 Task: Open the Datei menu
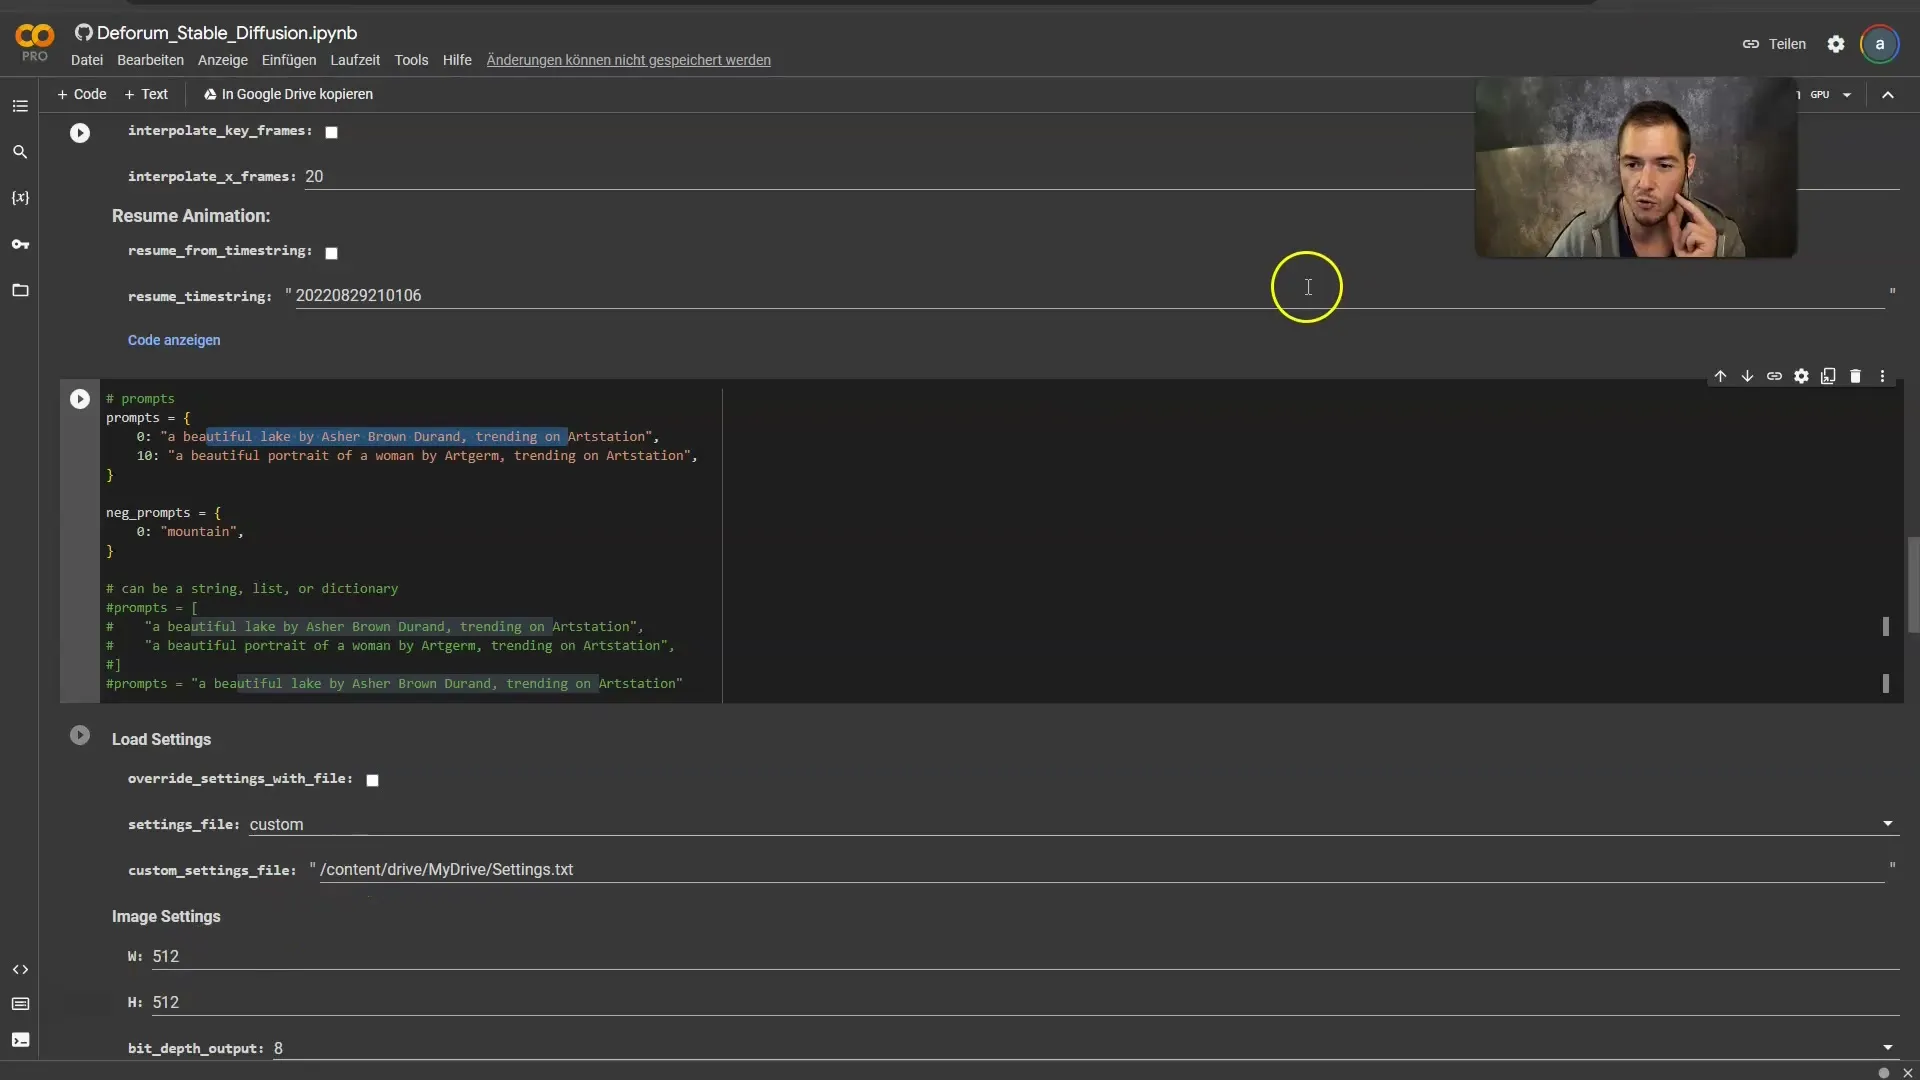click(87, 60)
